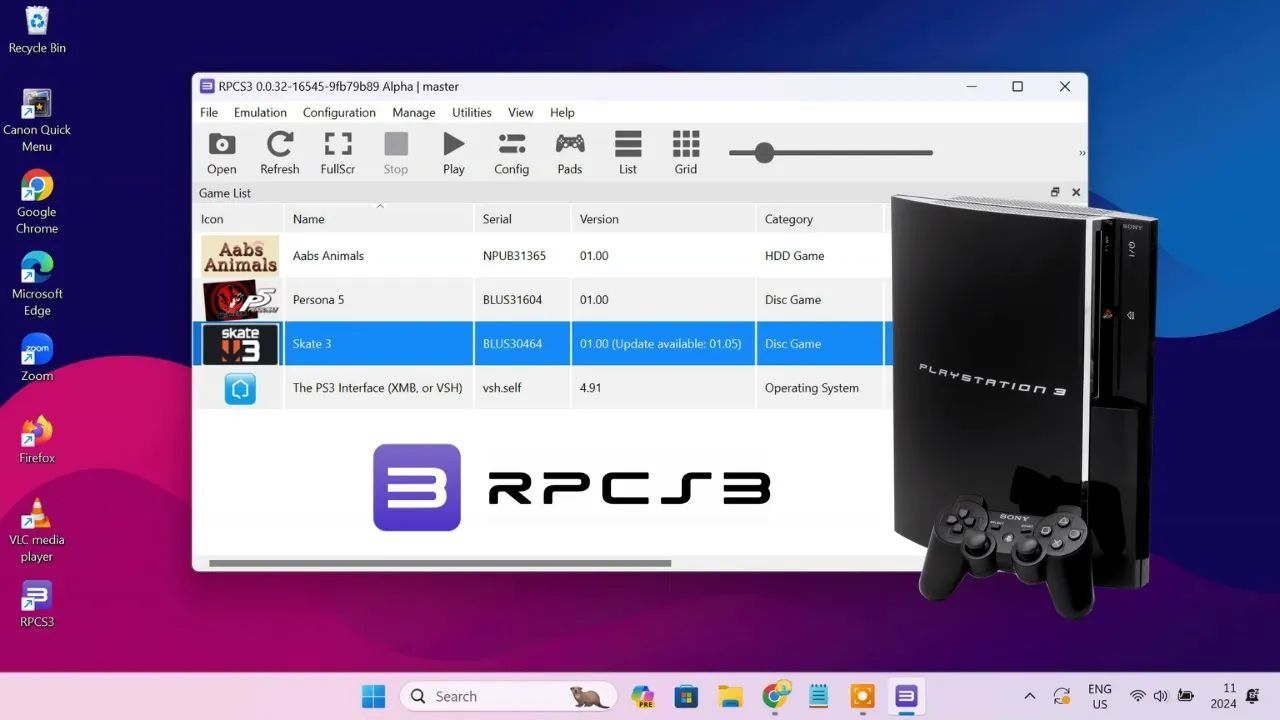Viewport: 1280px width, 720px height.
Task: Open the File menu
Action: tap(209, 112)
